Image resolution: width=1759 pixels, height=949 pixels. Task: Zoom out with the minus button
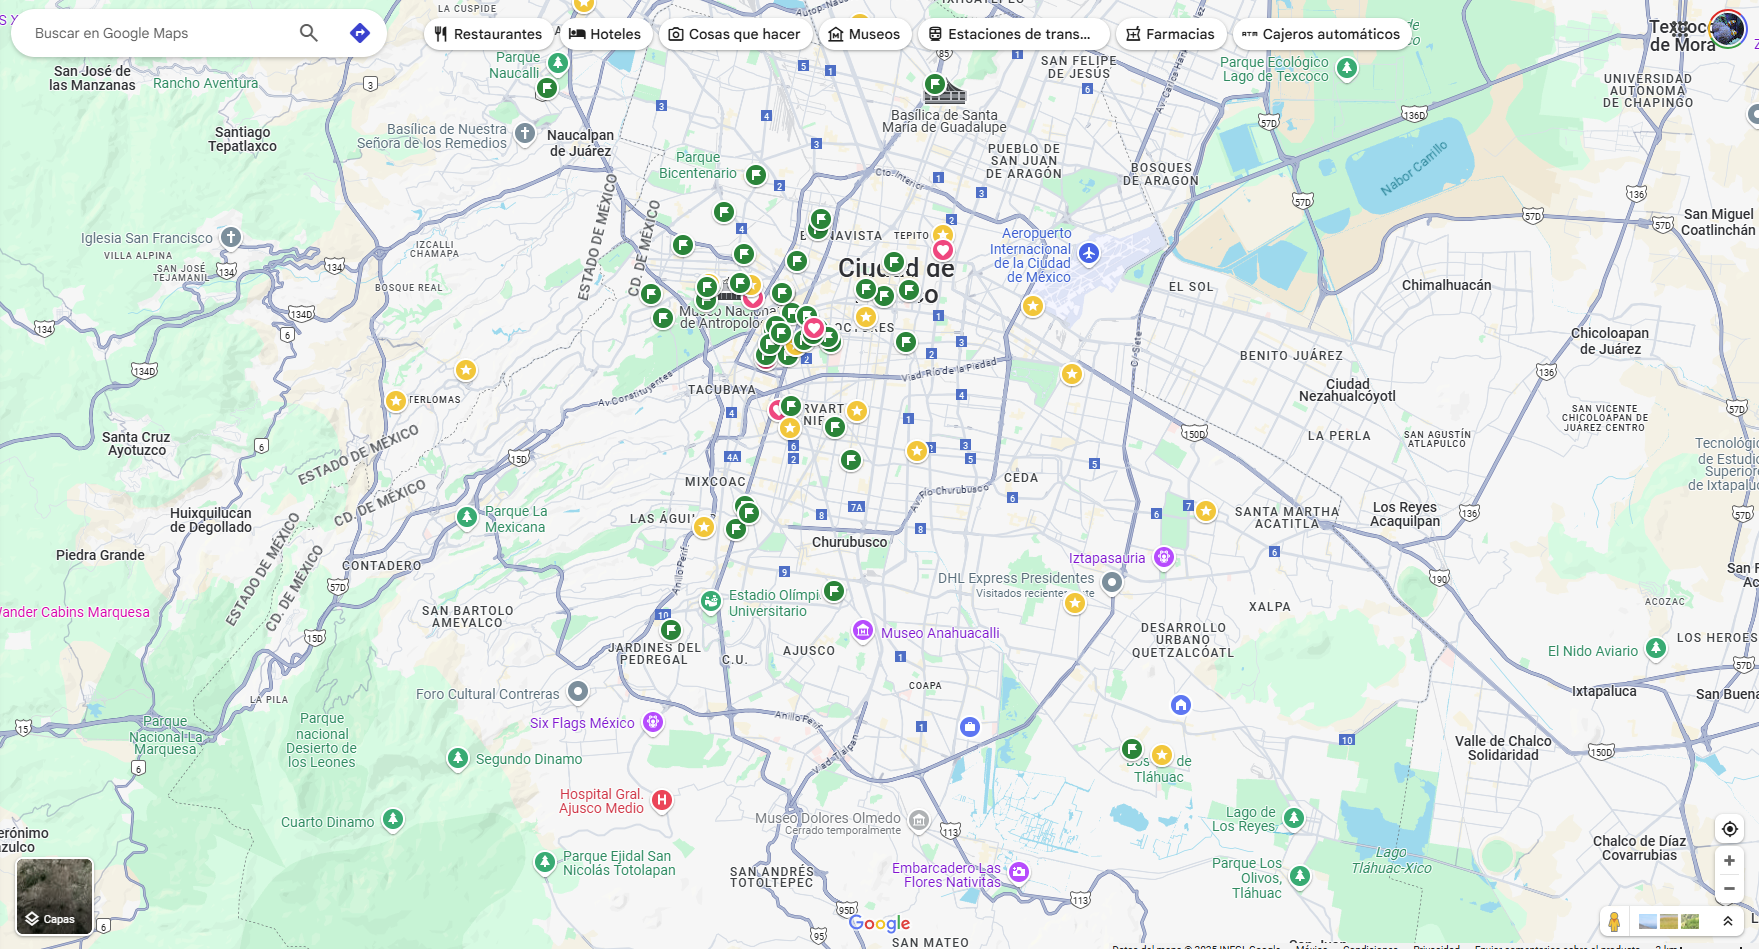click(1729, 888)
